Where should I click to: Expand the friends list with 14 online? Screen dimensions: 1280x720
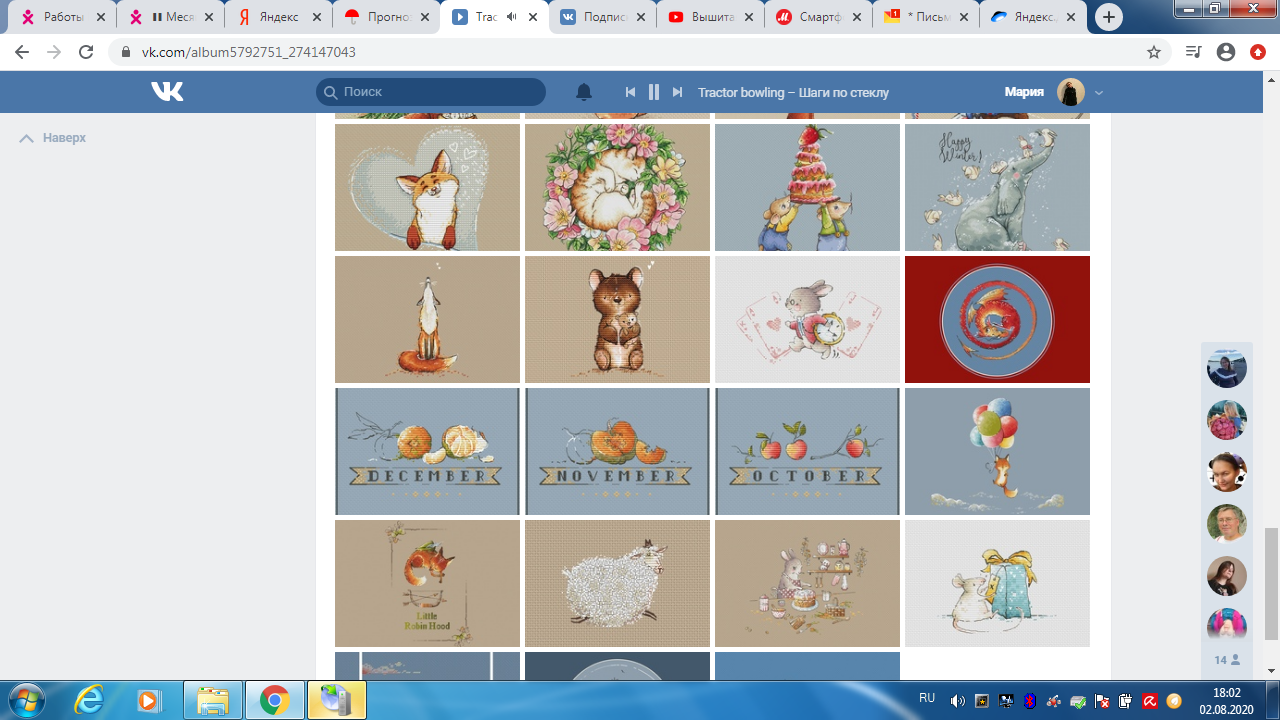1227,660
